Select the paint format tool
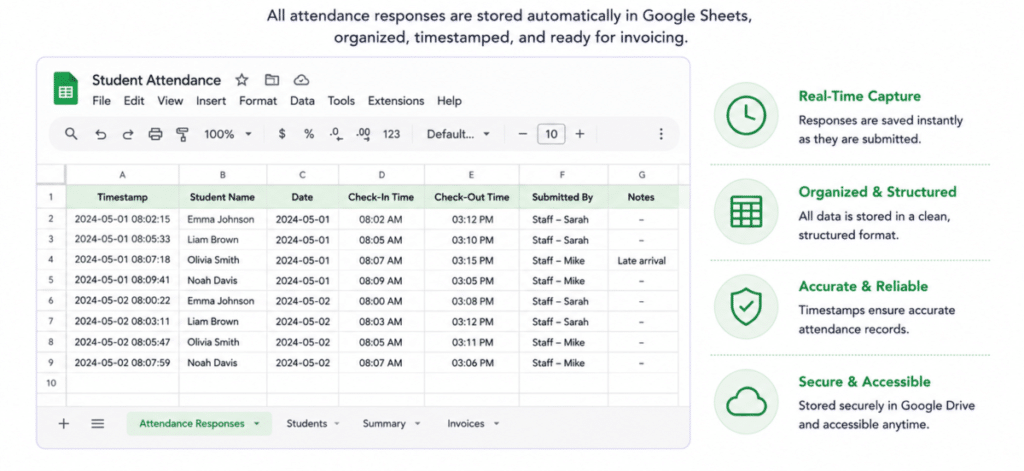This screenshot has height=471, width=1024. pyautogui.click(x=182, y=134)
